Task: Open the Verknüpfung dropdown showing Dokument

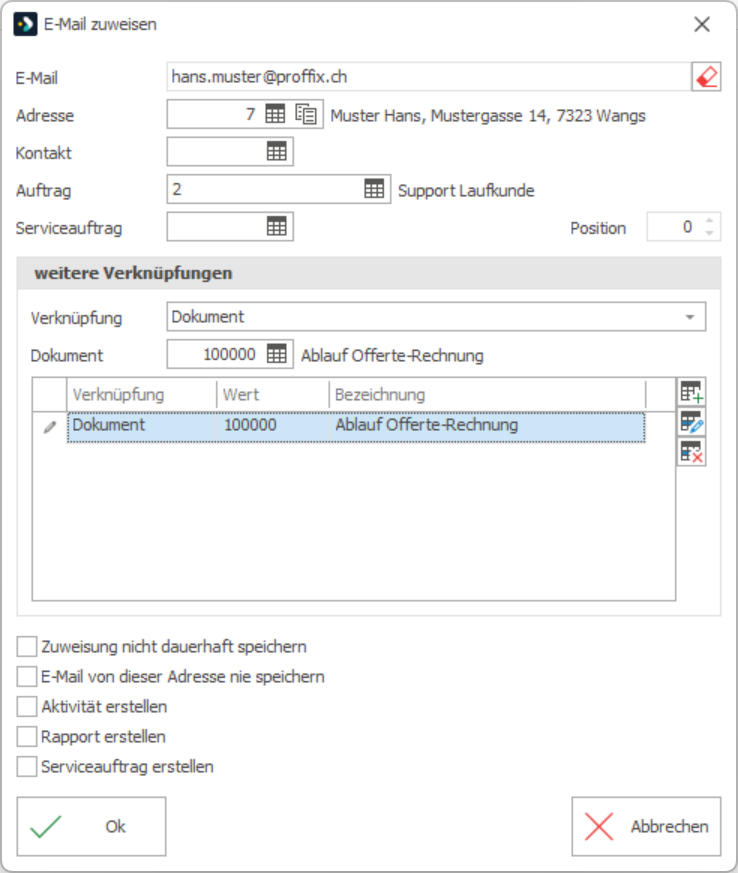Action: point(436,317)
